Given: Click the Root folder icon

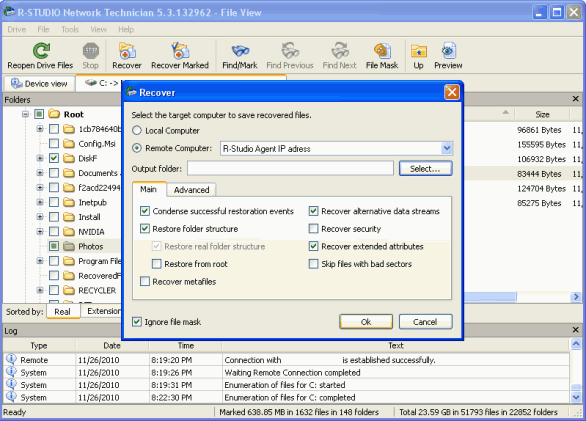Looking at the screenshot, I should click(x=54, y=114).
